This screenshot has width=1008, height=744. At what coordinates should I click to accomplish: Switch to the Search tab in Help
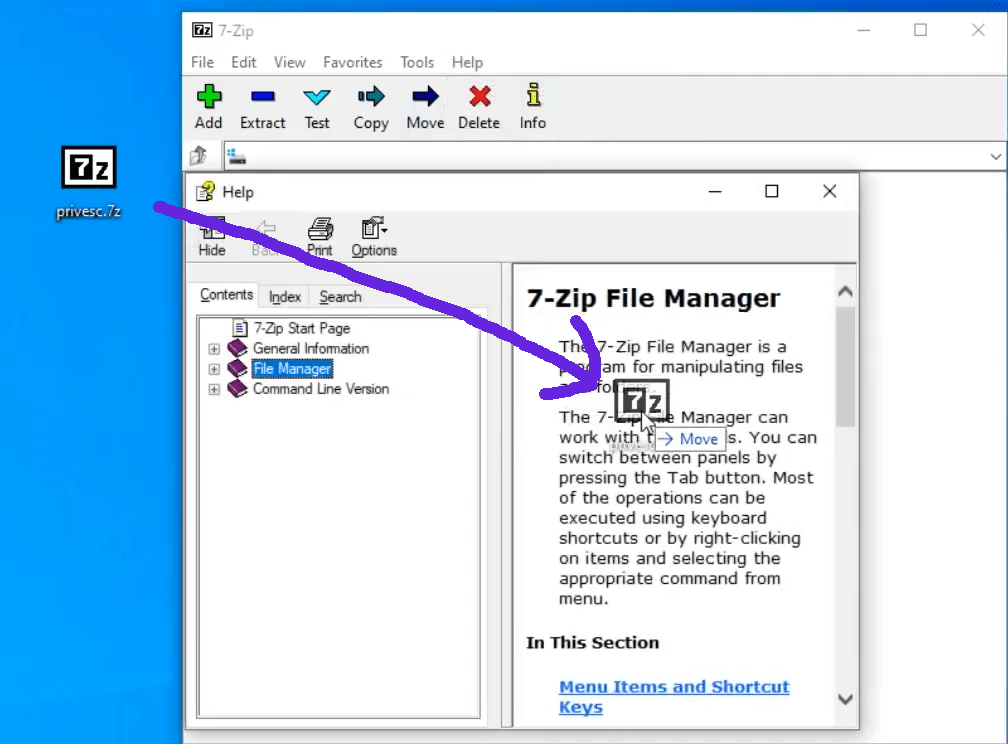click(340, 296)
